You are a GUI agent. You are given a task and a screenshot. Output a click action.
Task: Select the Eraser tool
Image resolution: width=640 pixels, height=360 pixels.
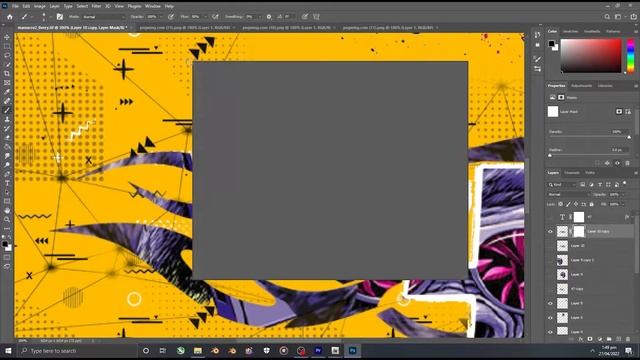click(x=7, y=138)
